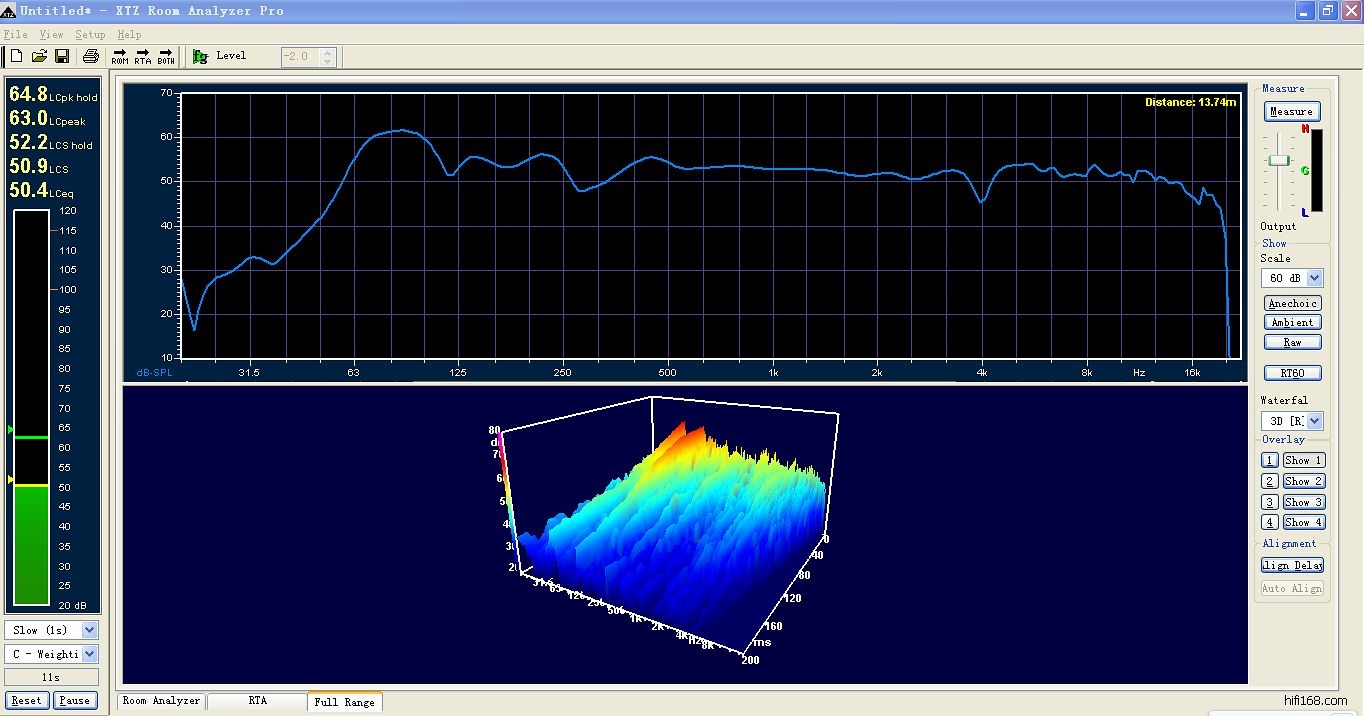Select the BOTH arrow toolbar icon
Viewport: 1364px width, 716px height.
pos(166,56)
